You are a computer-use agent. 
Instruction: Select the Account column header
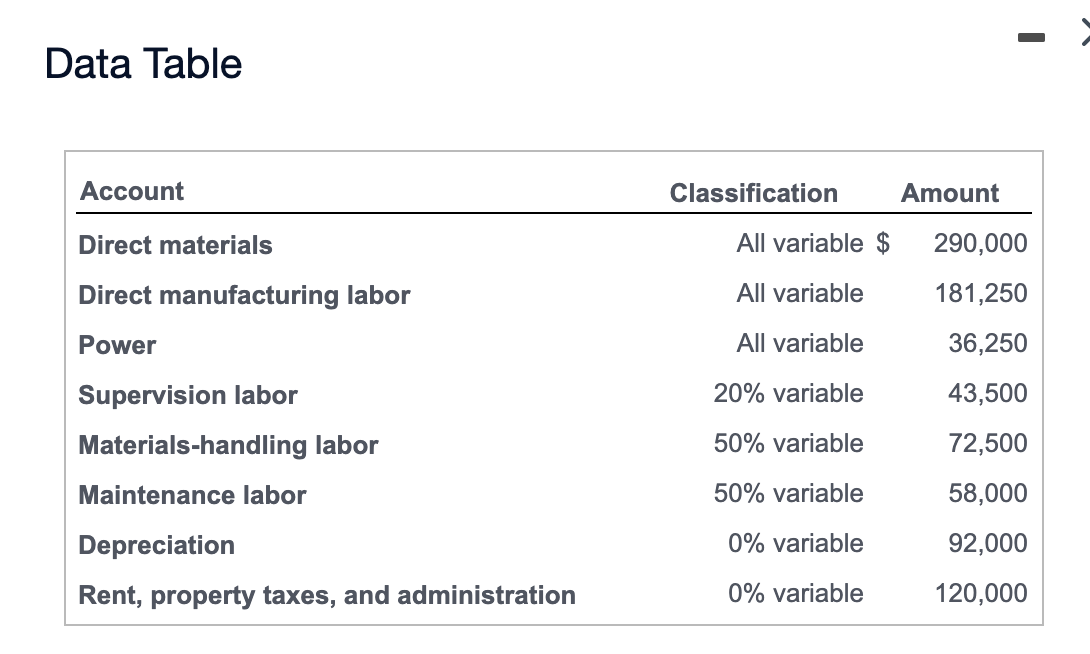[131, 191]
